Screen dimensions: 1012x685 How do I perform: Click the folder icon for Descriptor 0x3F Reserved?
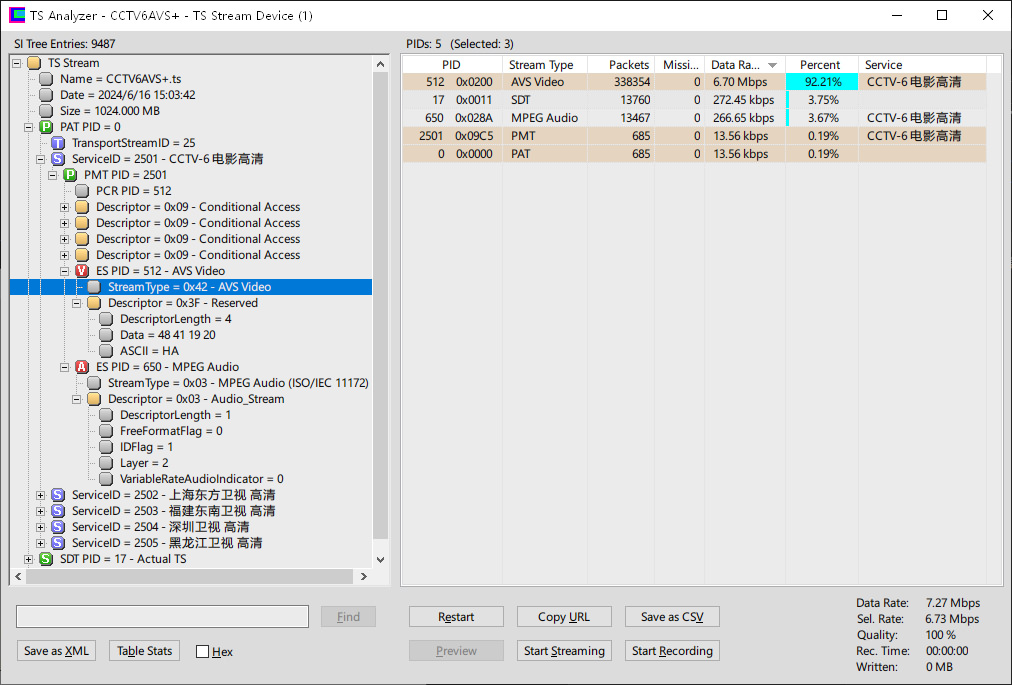pyautogui.click(x=94, y=303)
